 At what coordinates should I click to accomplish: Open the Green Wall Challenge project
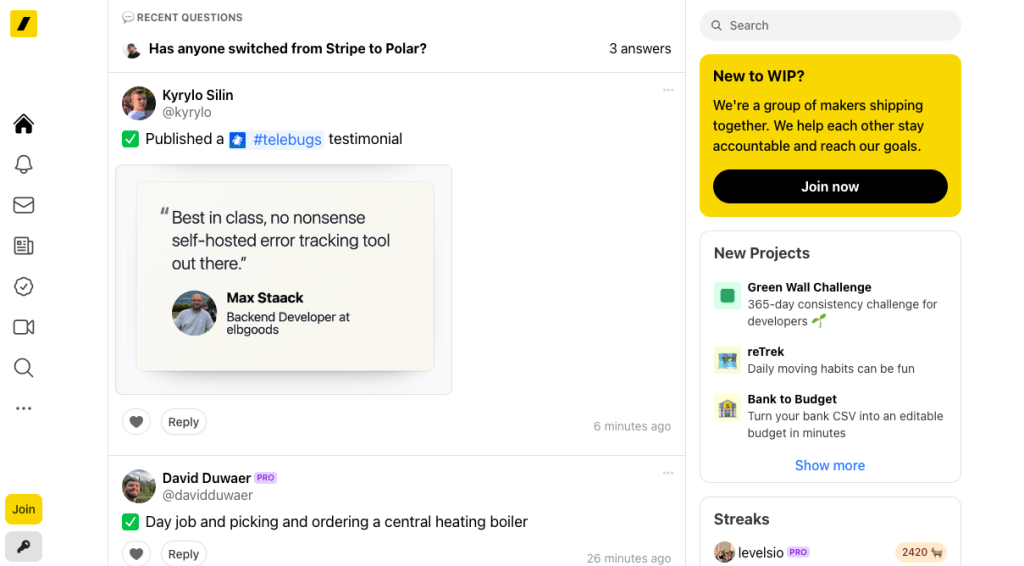pos(809,287)
